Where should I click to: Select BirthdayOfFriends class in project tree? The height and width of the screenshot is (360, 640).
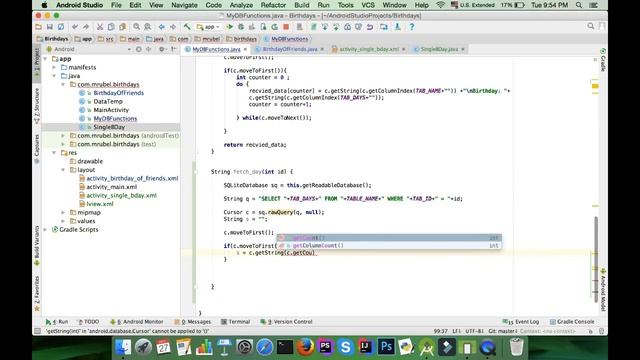(x=118, y=93)
